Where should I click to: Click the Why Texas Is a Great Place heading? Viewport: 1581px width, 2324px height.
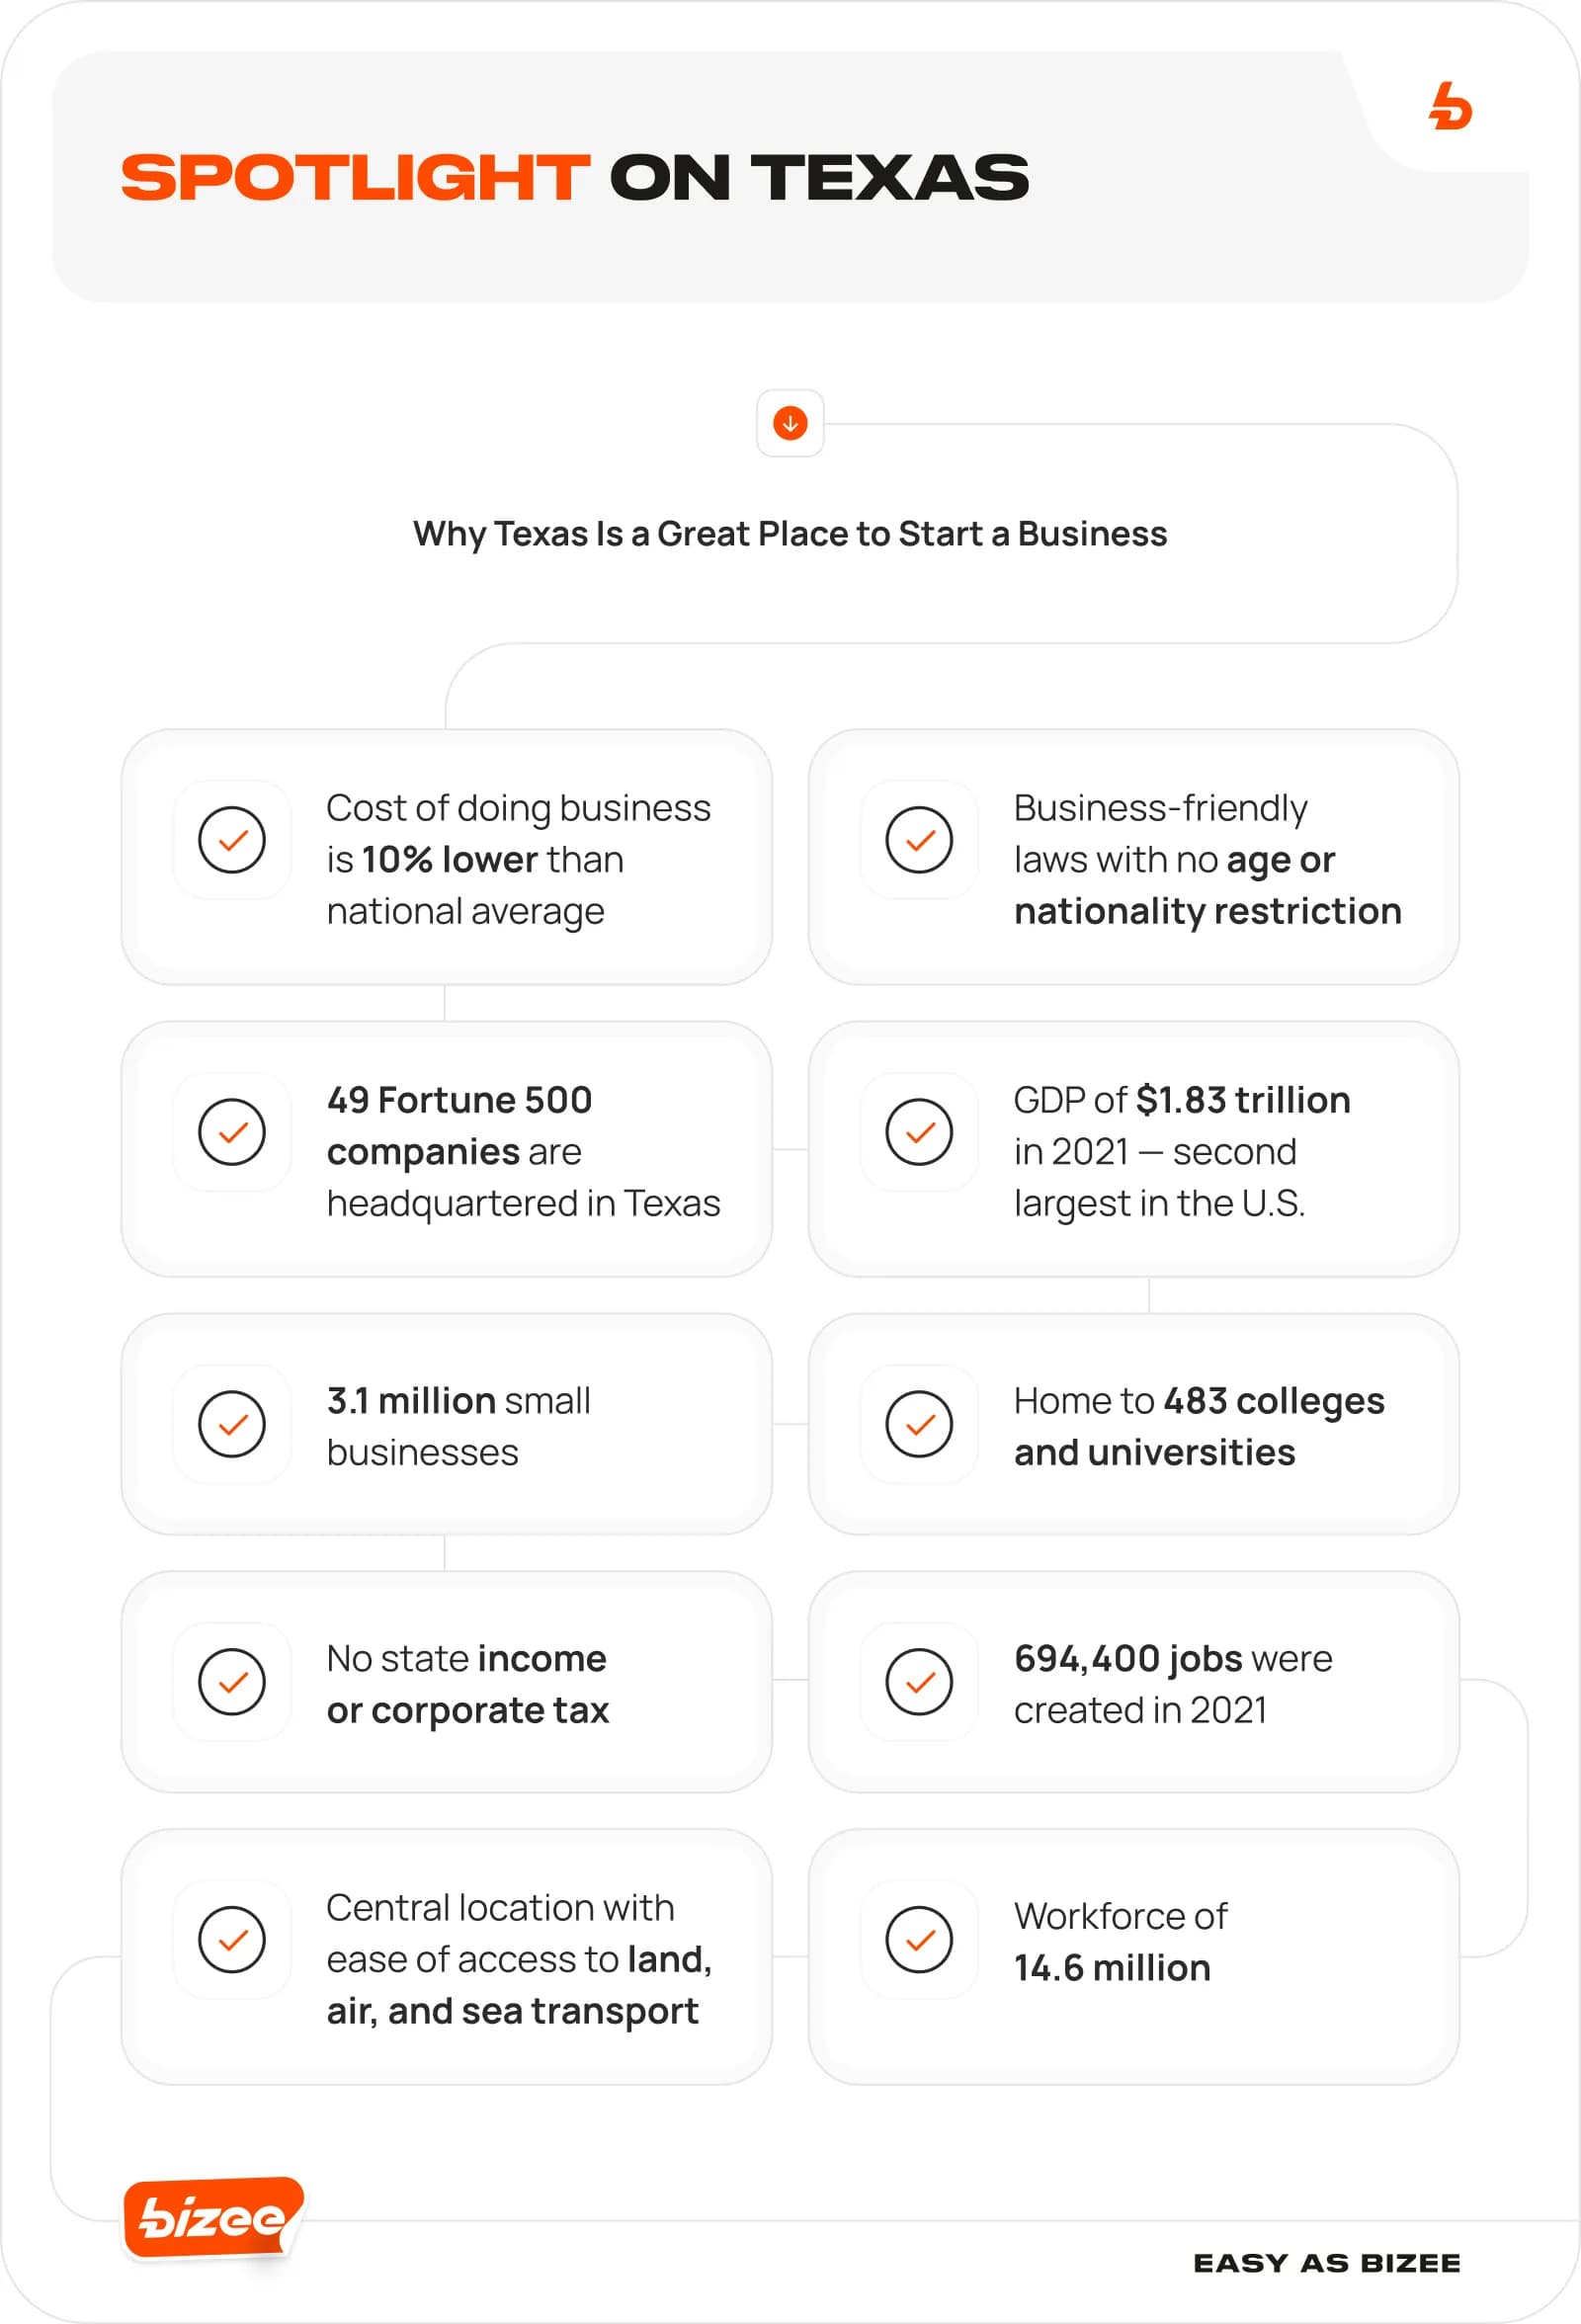pos(790,534)
